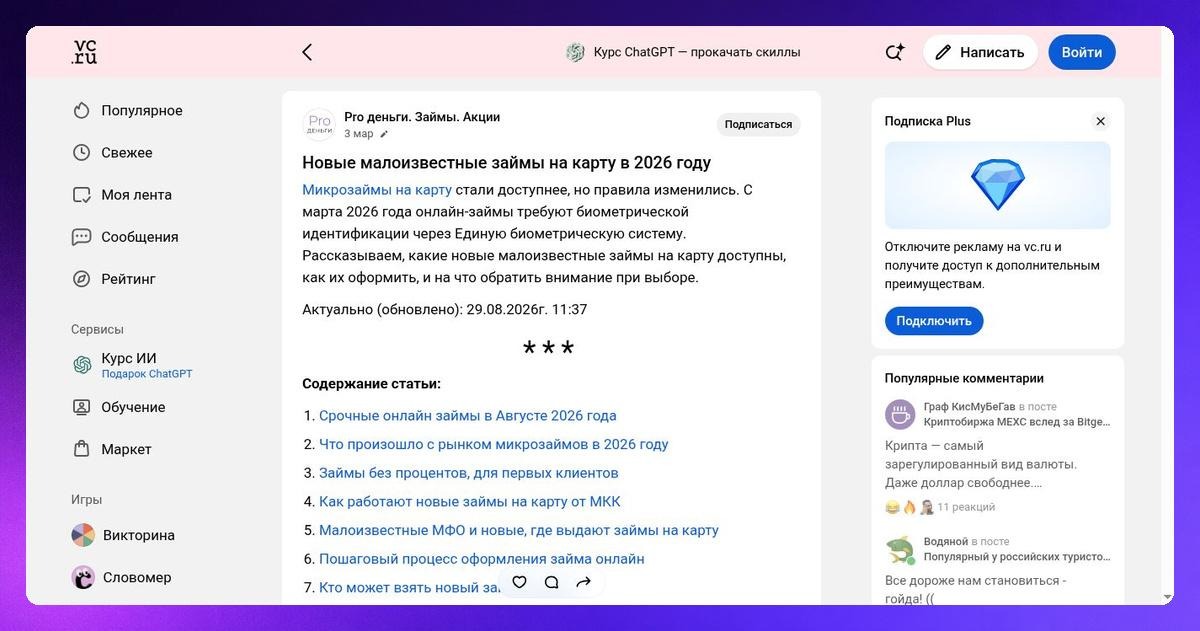Jump to Пошаговый процесс оформления займа section
Viewport: 1200px width, 631px height.
482,559
